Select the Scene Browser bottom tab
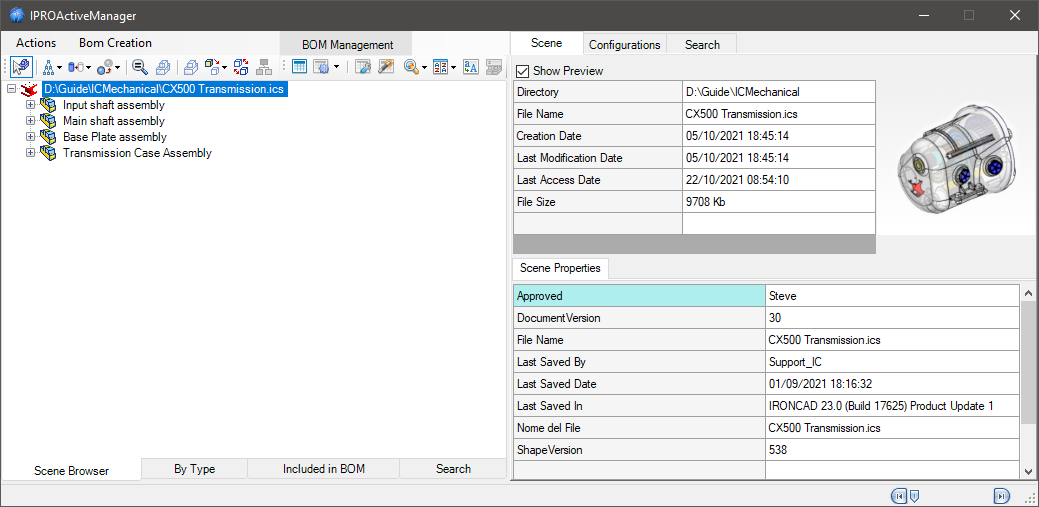The height and width of the screenshot is (507, 1039). (71, 471)
